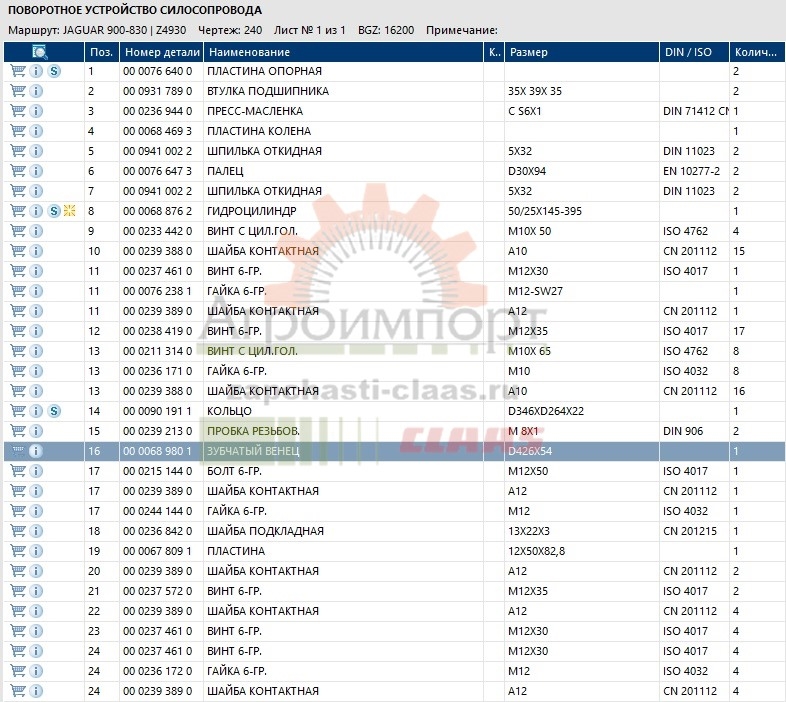Sort by Наименование column header
The height and width of the screenshot is (702, 786).
coord(343,52)
